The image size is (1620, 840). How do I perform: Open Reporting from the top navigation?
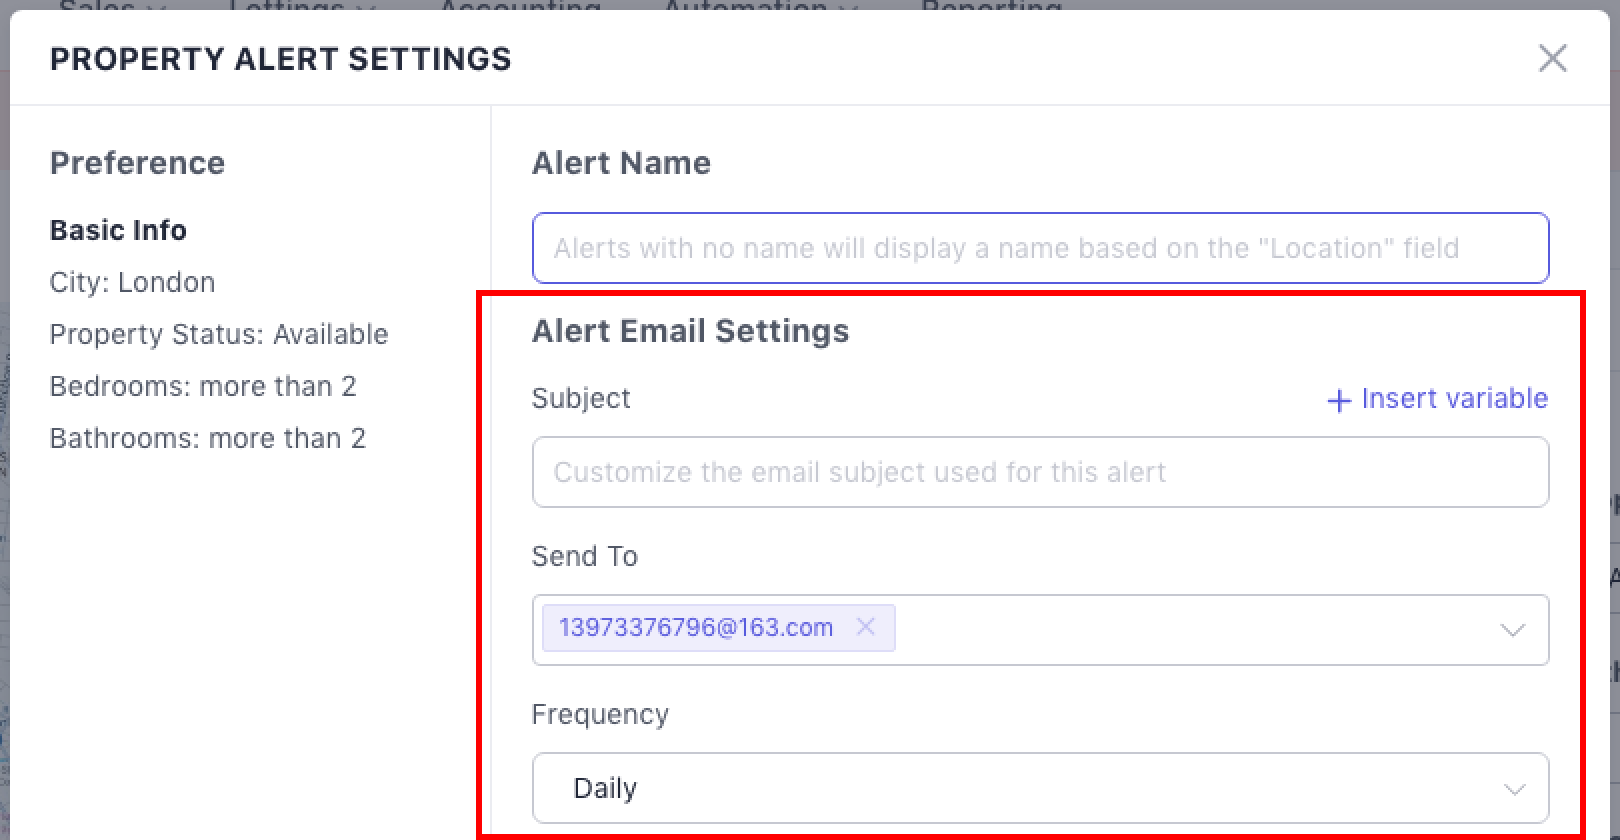990,7
